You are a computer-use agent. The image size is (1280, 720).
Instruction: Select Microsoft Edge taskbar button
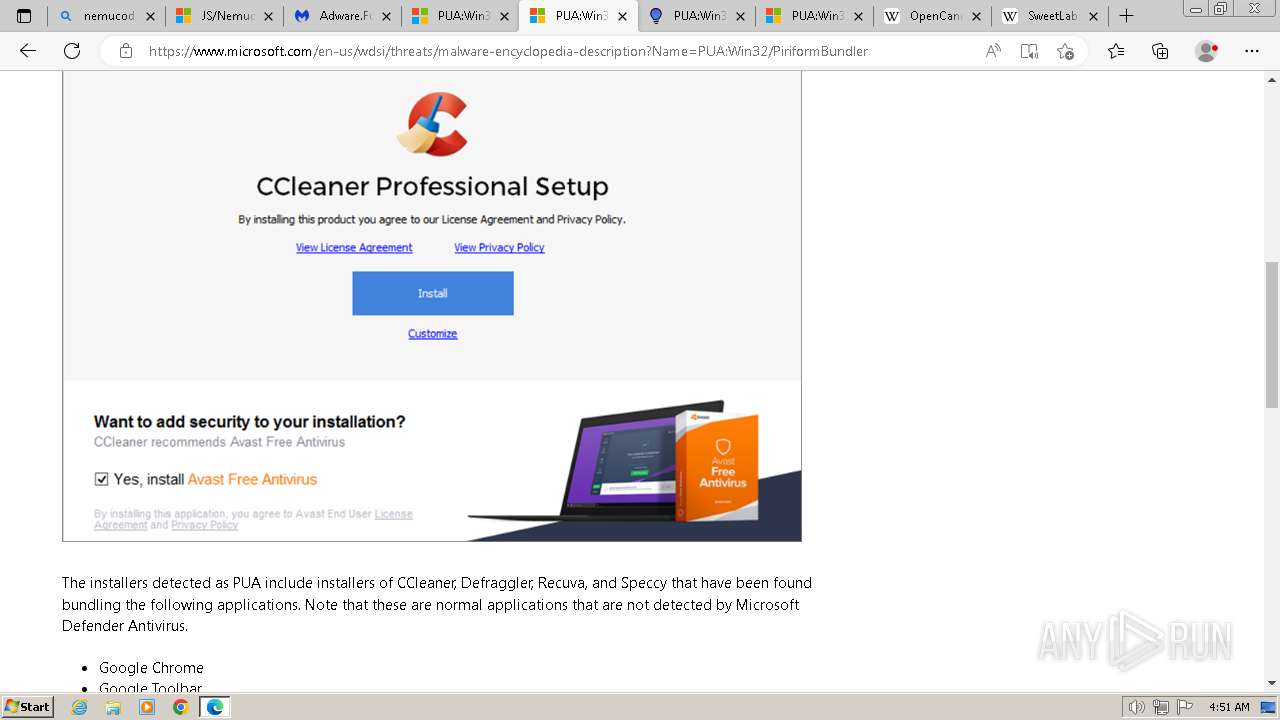(214, 707)
